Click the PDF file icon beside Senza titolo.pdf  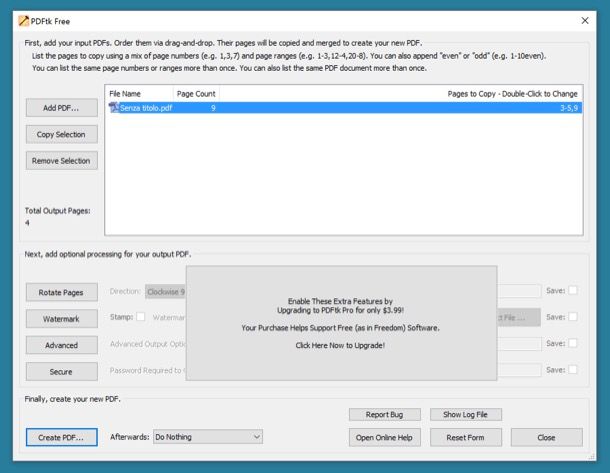click(112, 107)
